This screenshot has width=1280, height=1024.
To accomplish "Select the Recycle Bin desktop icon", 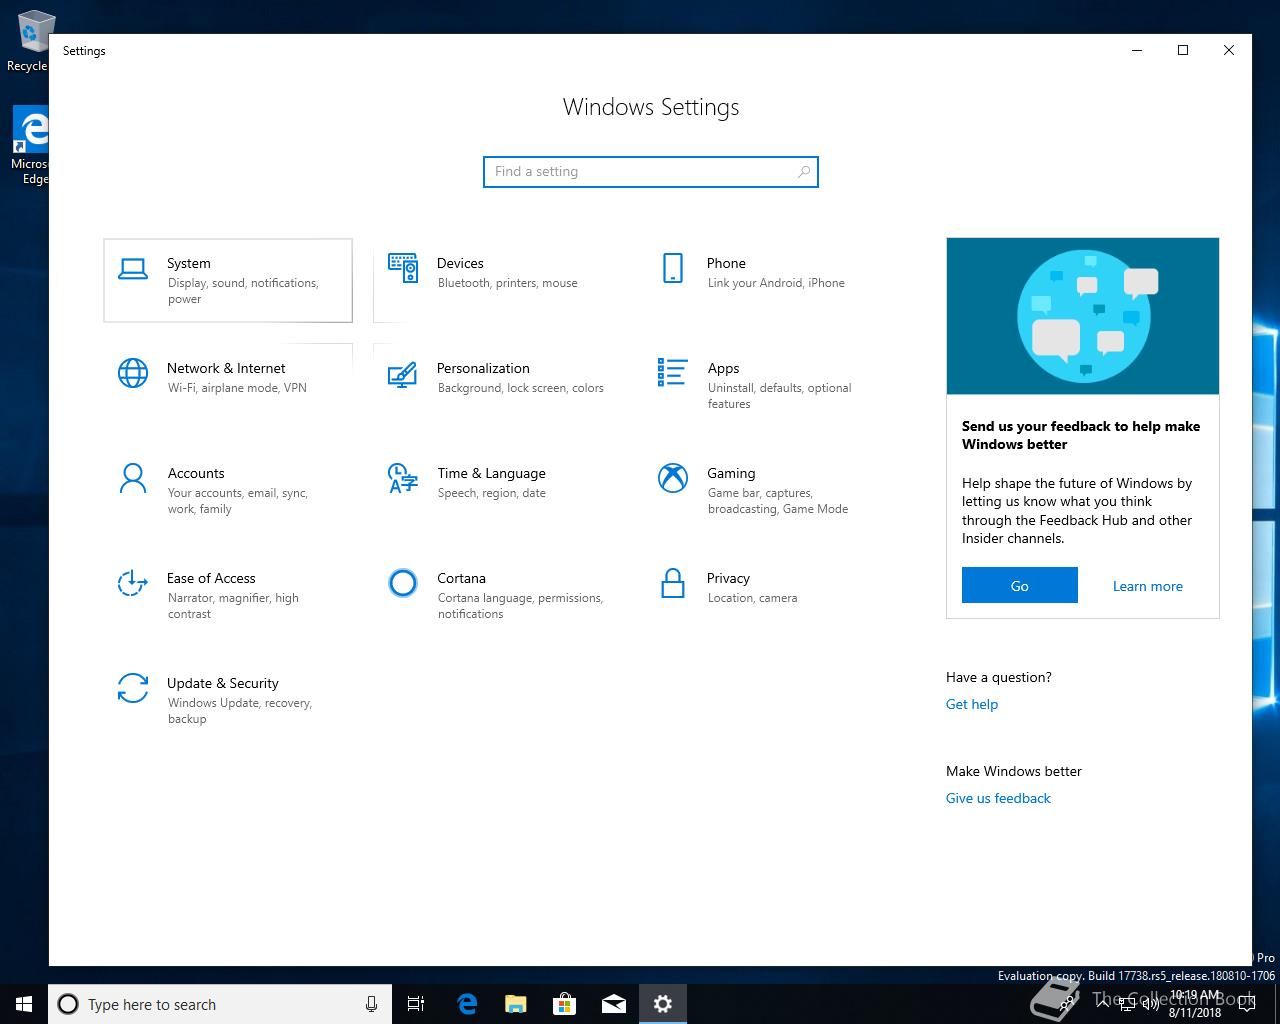I will (x=28, y=40).
